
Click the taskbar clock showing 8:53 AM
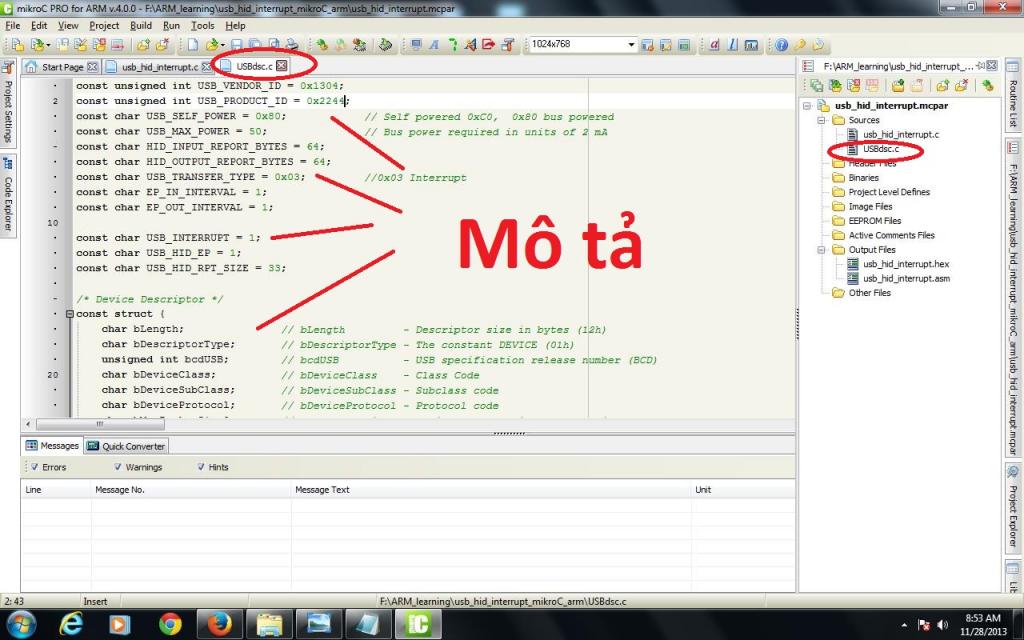tap(983, 625)
